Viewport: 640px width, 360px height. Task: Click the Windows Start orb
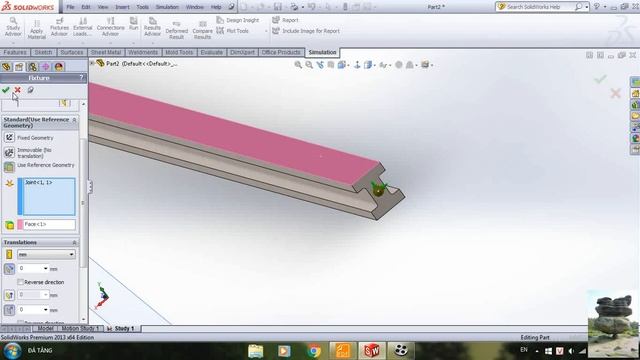12,351
